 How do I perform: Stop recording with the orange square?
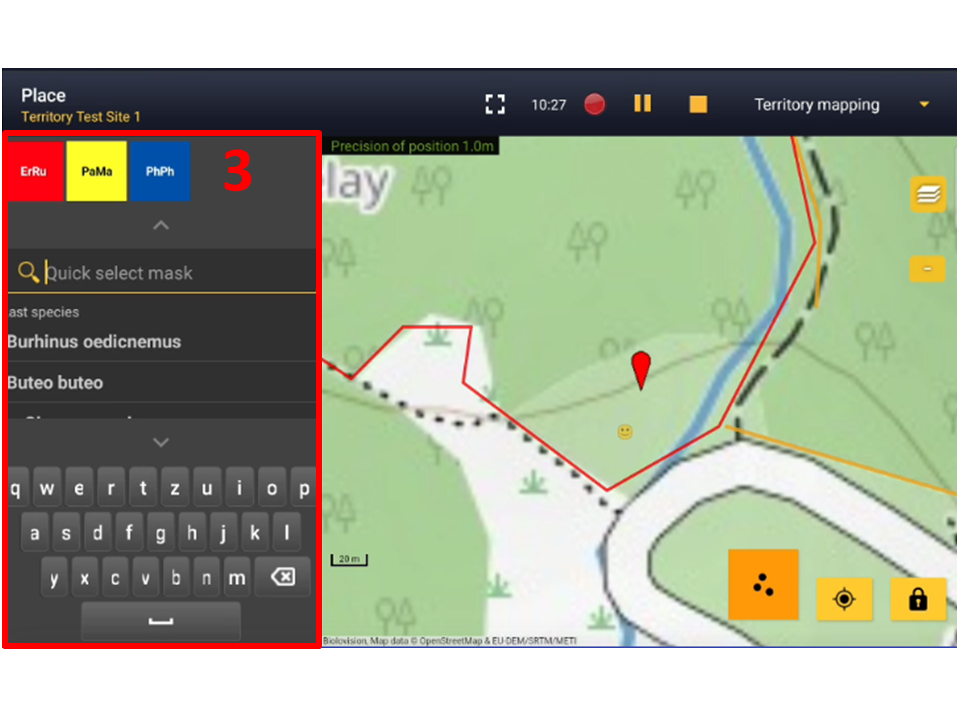(698, 104)
